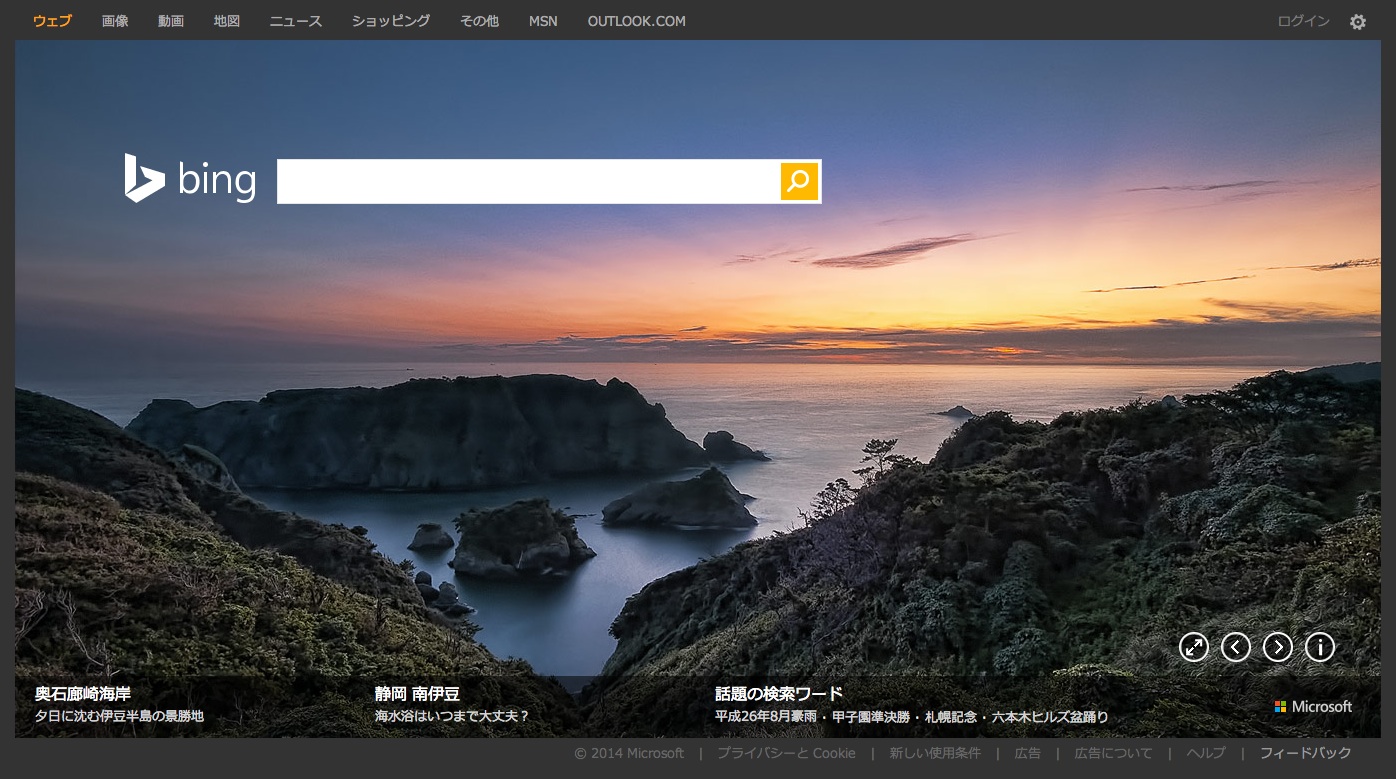Open the フィードバック link
This screenshot has width=1396, height=779.
[1305, 753]
